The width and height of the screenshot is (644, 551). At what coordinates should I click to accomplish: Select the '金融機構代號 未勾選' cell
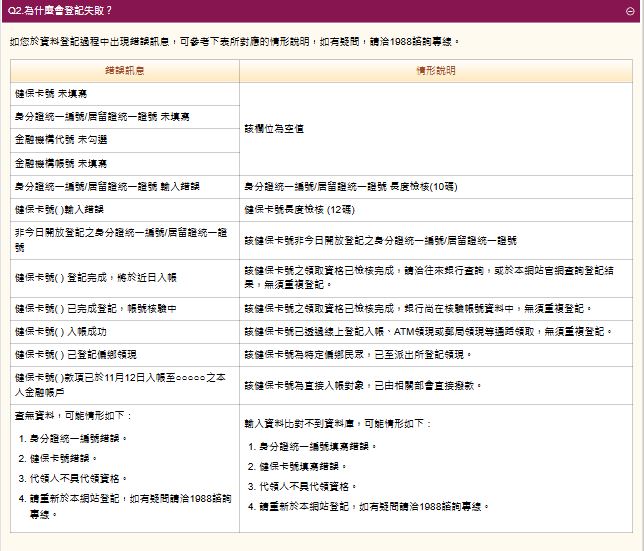pyautogui.click(x=125, y=140)
